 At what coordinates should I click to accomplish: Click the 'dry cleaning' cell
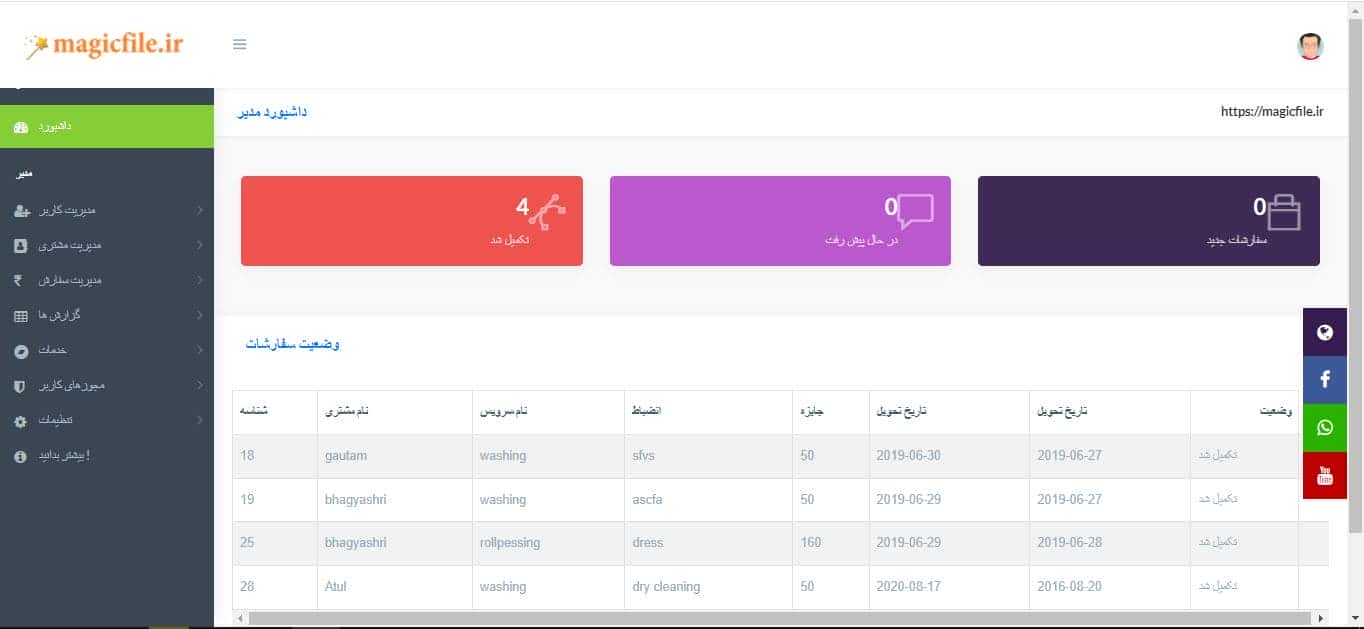(666, 587)
